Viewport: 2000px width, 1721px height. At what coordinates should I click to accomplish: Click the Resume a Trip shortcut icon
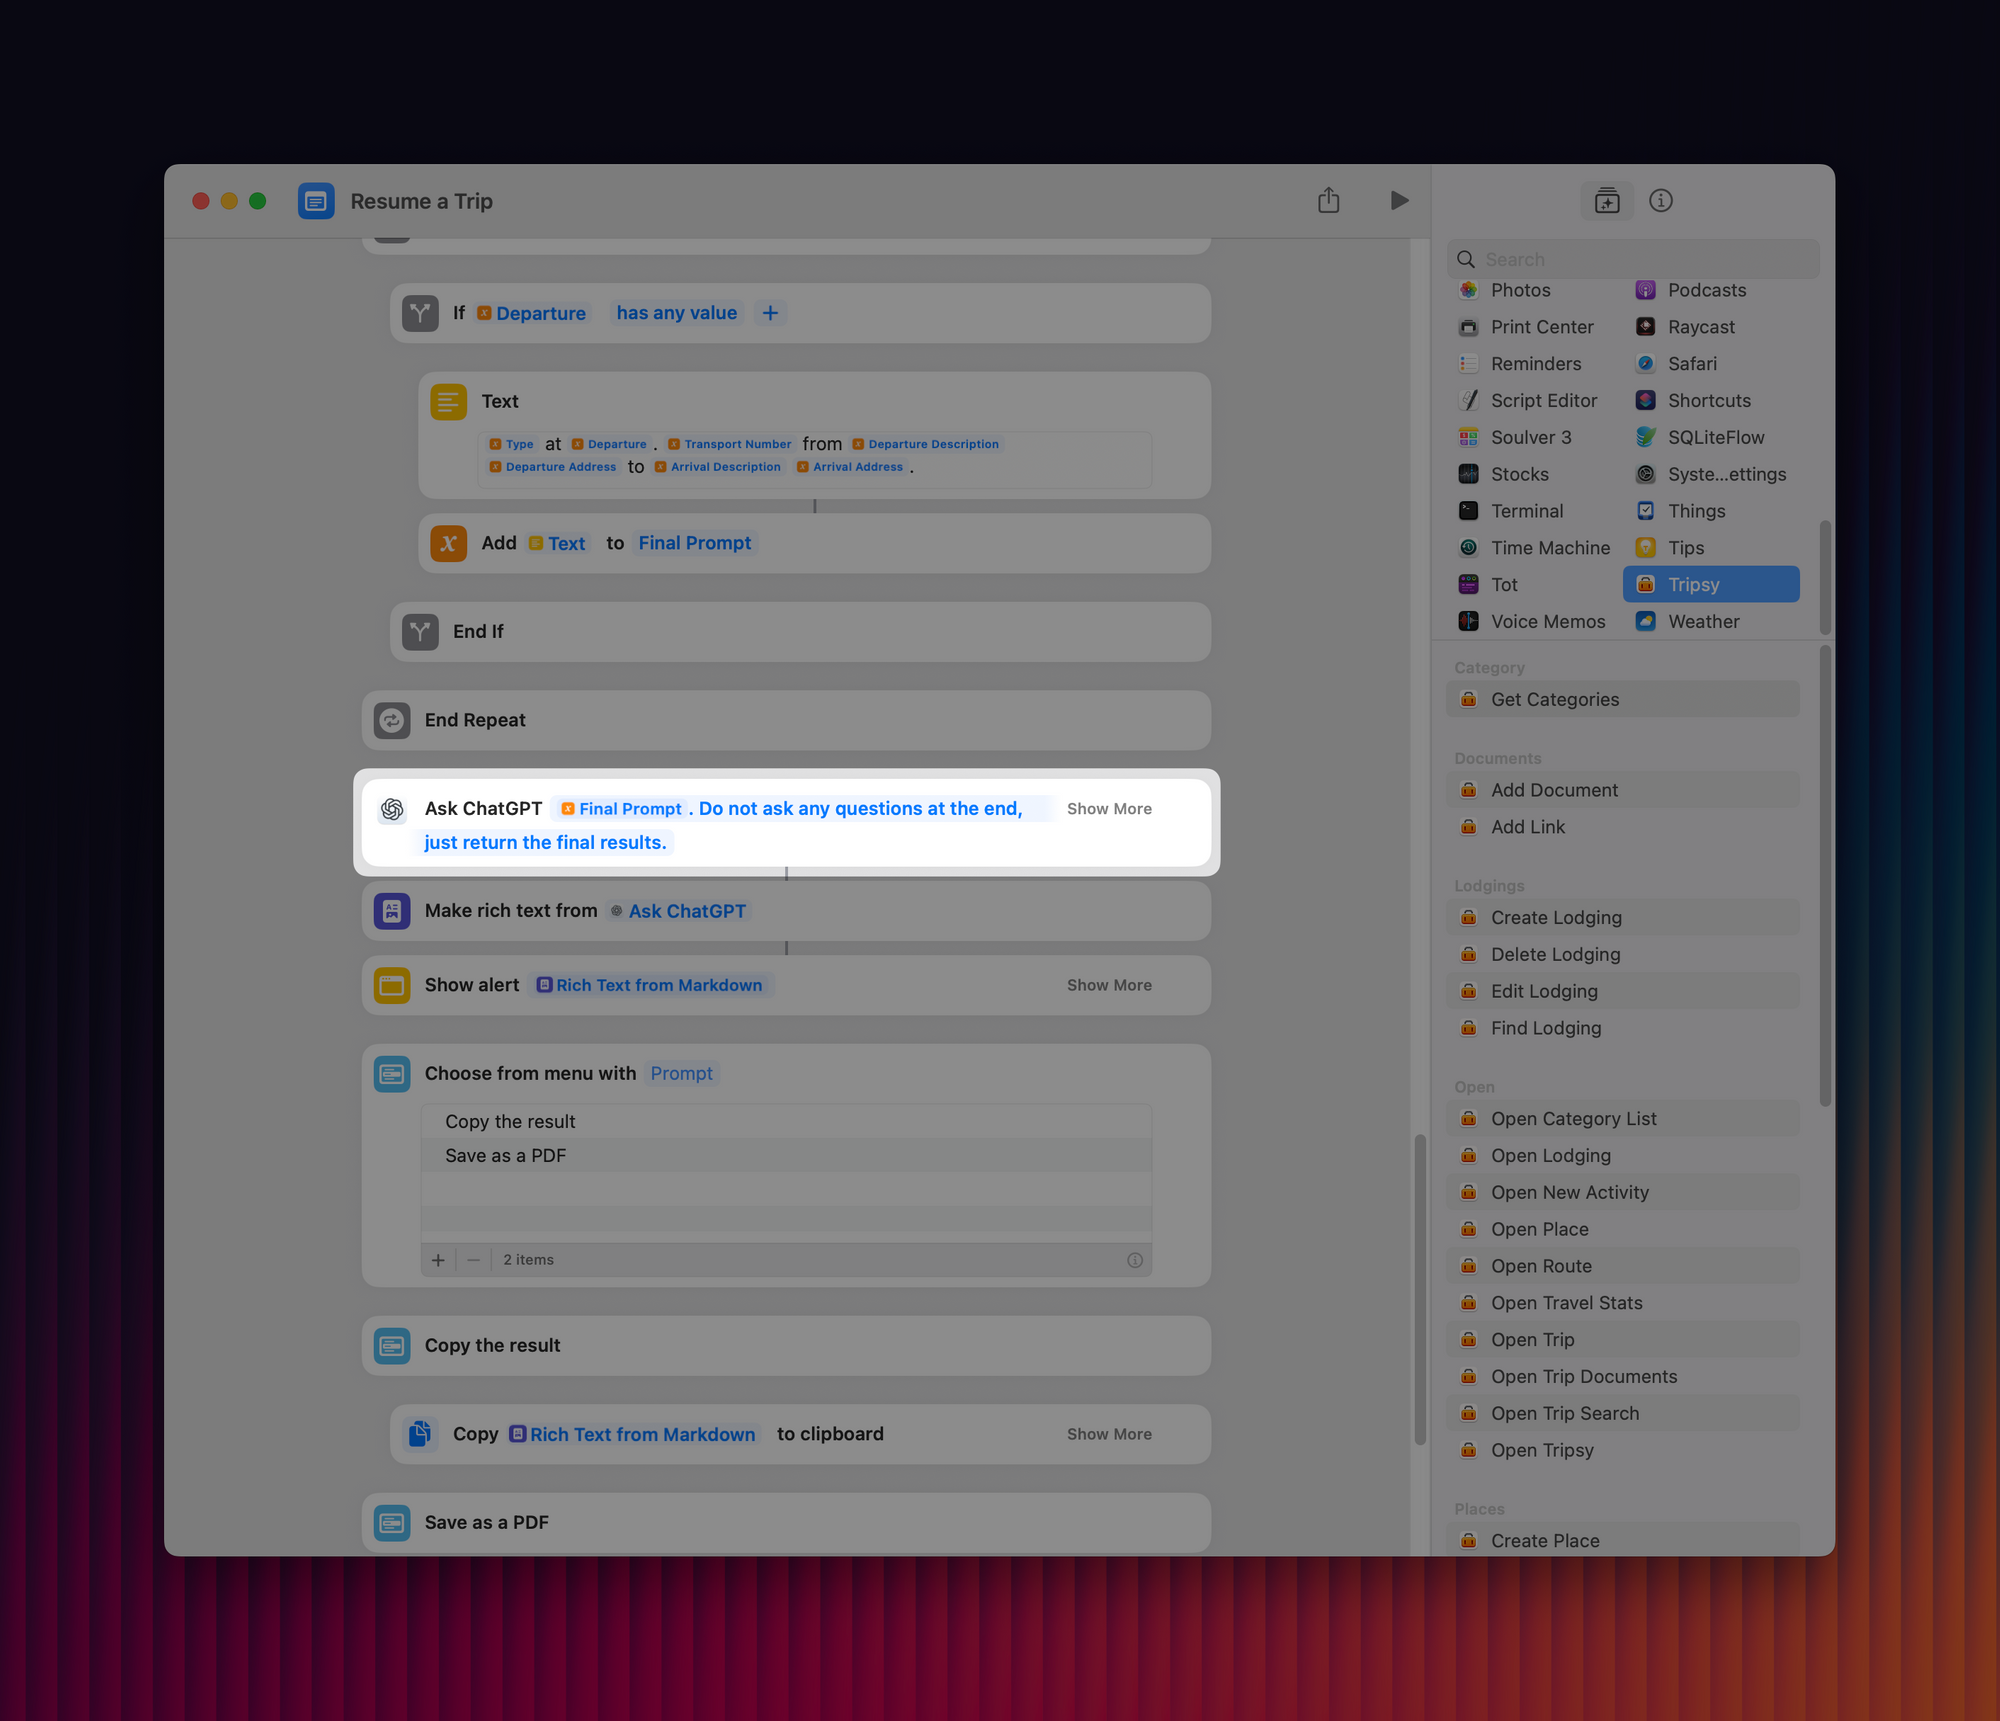click(316, 201)
